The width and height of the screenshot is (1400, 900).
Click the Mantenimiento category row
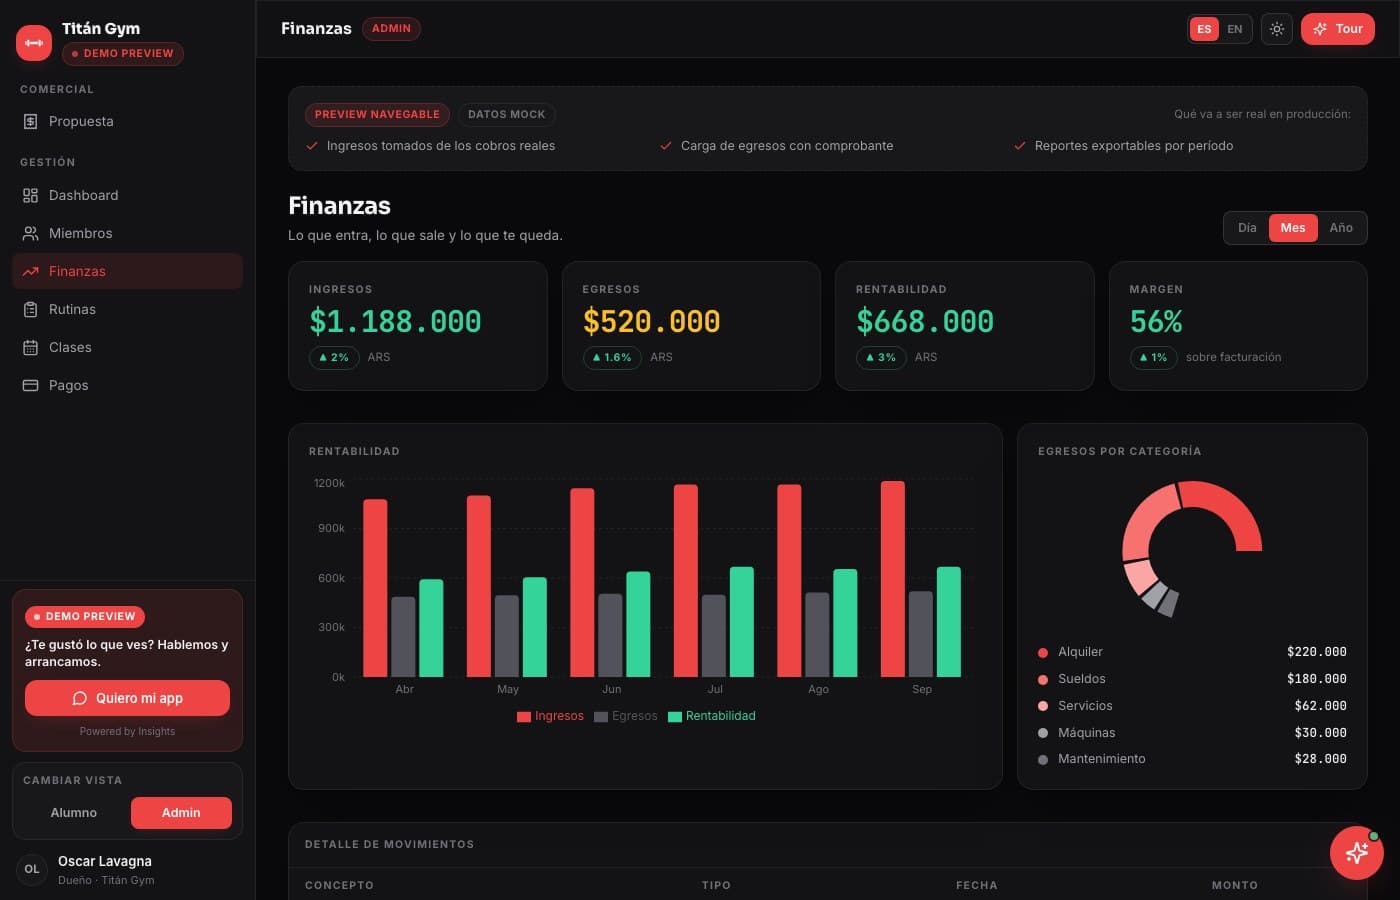tap(1192, 759)
